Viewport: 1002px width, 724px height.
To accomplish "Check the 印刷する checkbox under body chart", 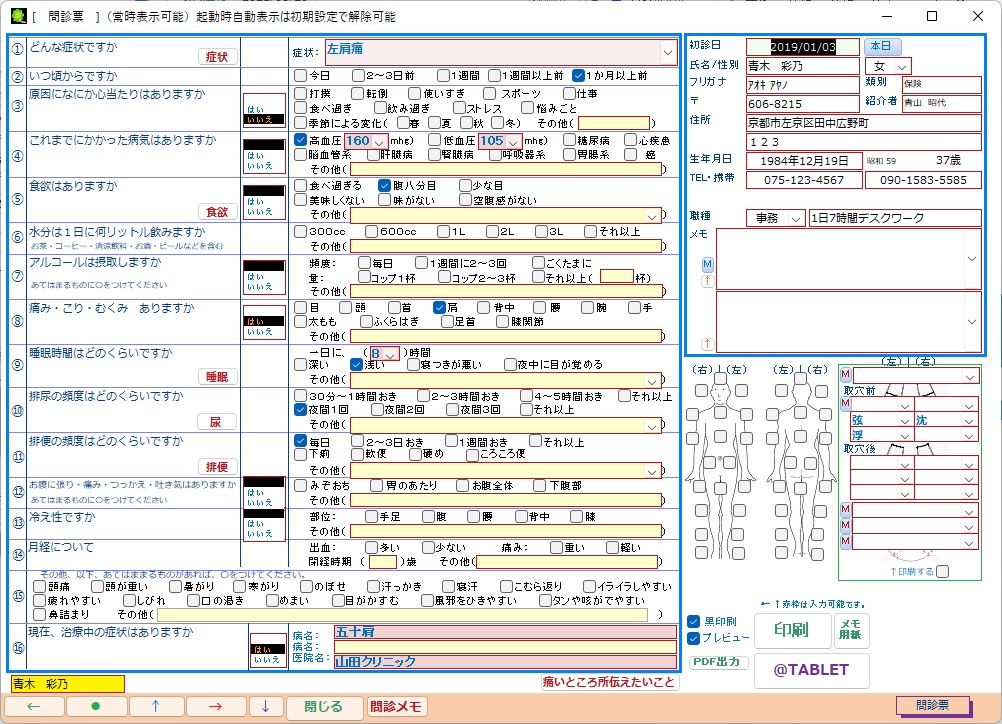I will tap(943, 571).
